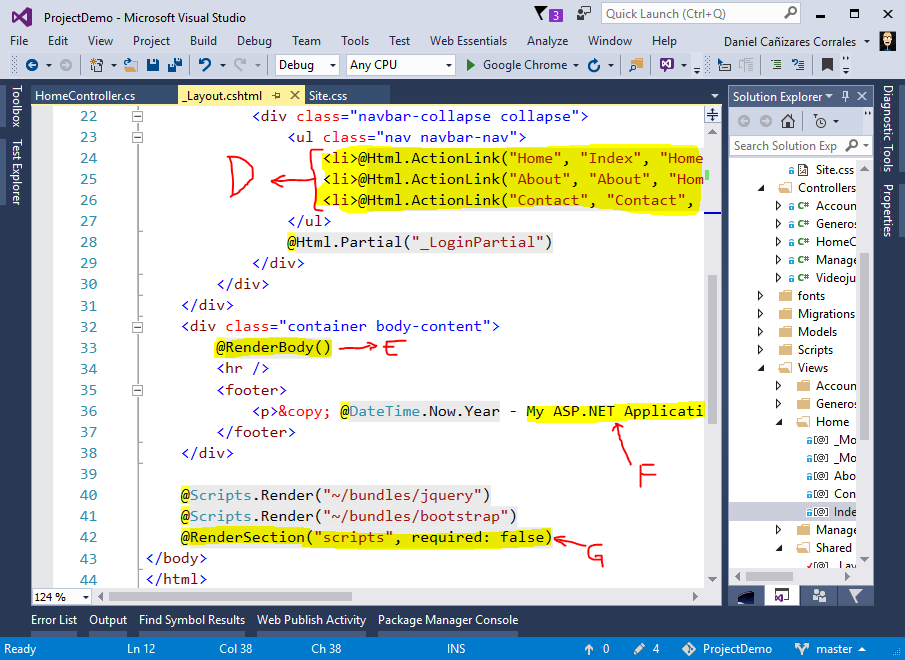This screenshot has height=660, width=905.
Task: Click the user account avatar picture
Action: click(x=887, y=41)
